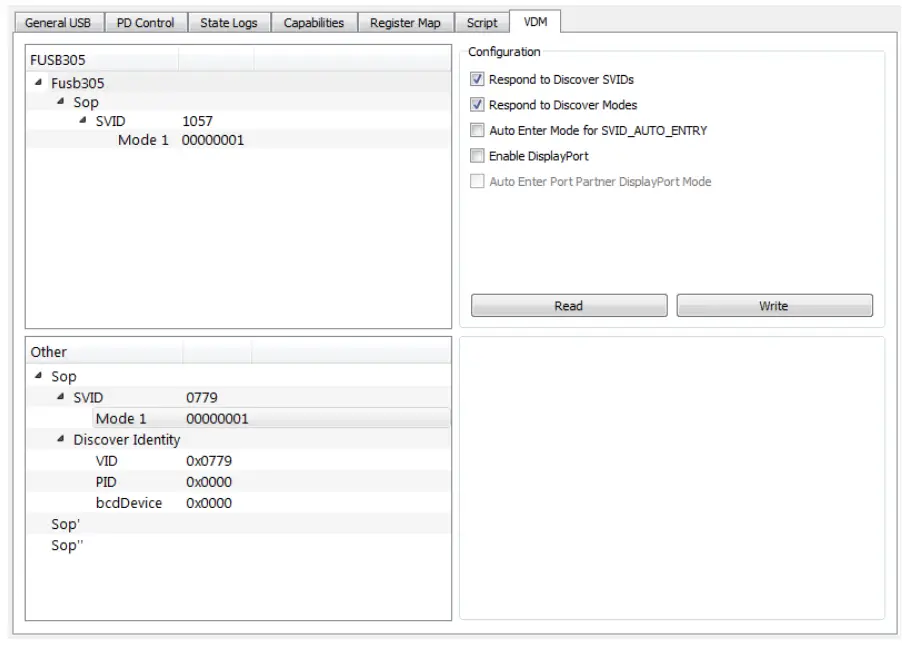Image resolution: width=902 pixels, height=647 pixels.
Task: Check the Enable DisplayPort box
Action: point(477,155)
